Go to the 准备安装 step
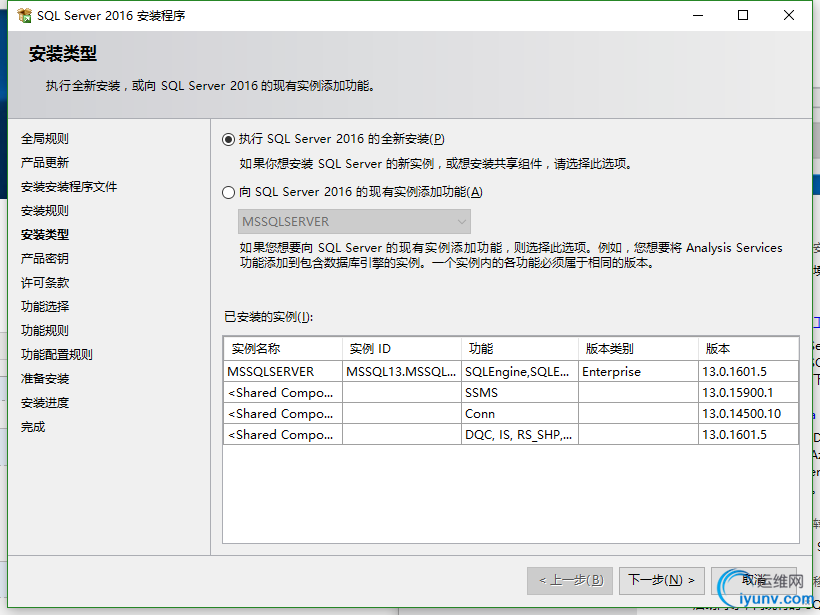Image resolution: width=820 pixels, height=615 pixels. [44, 379]
